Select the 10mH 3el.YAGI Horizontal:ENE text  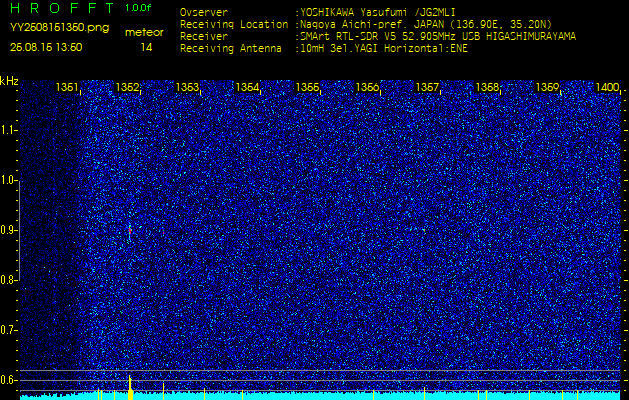[383, 49]
